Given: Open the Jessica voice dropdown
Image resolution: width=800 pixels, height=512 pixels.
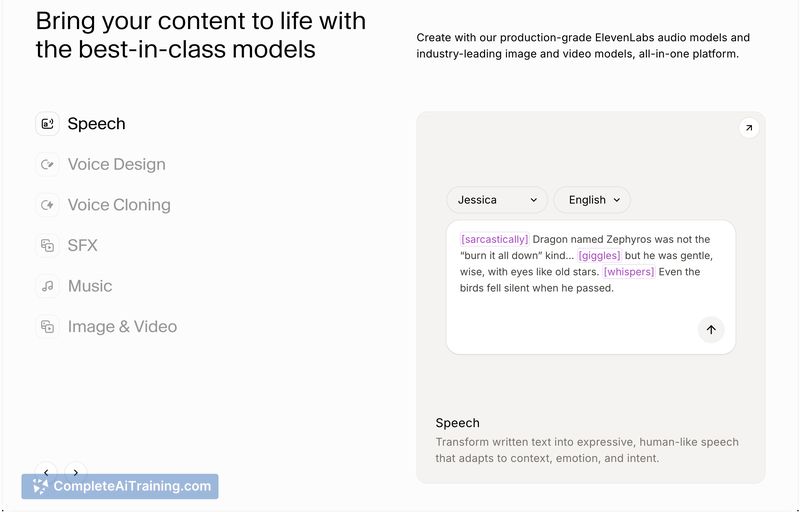Looking at the screenshot, I should (x=497, y=200).
